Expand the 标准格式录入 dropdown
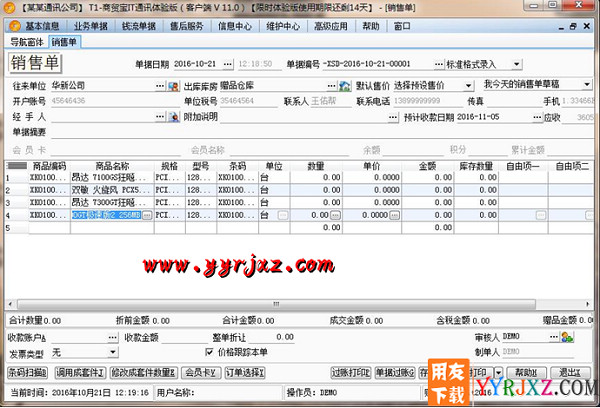 tap(517, 64)
